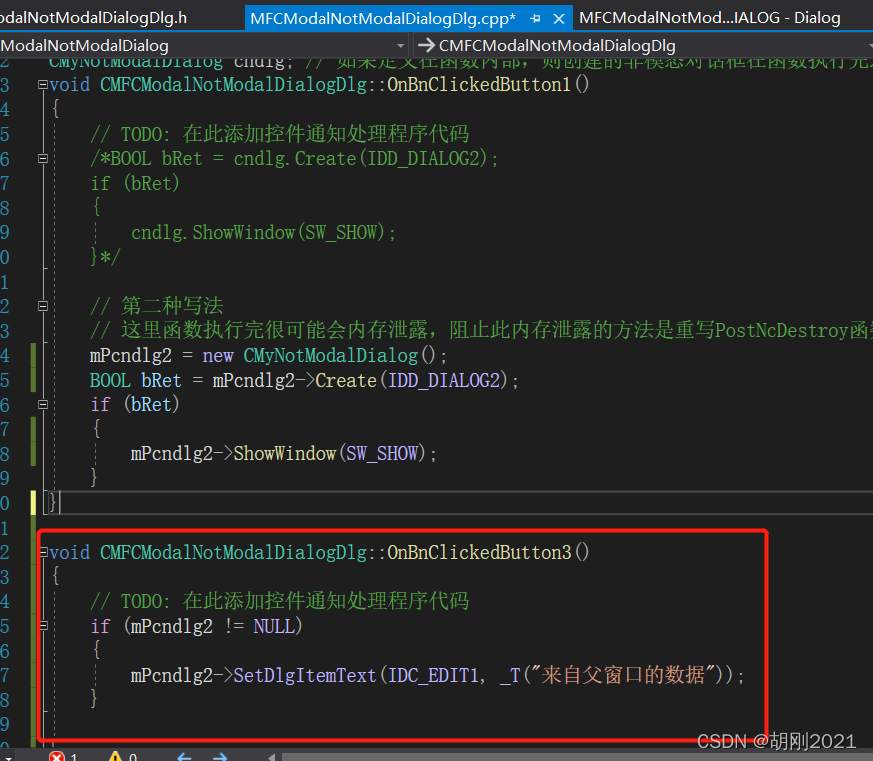Click the 'mPcndlg2->ShowWindow(SW_SHOW);' line

tap(283, 454)
